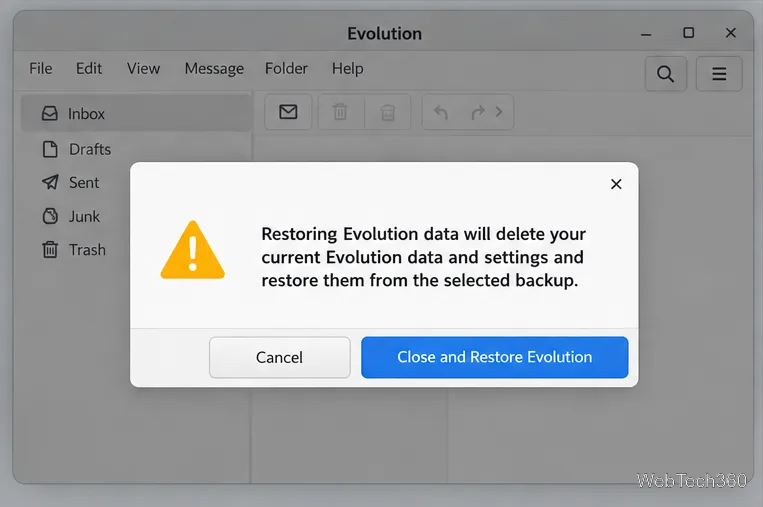Select the Inbox folder
Image resolution: width=763 pixels, height=507 pixels.
click(x=136, y=113)
